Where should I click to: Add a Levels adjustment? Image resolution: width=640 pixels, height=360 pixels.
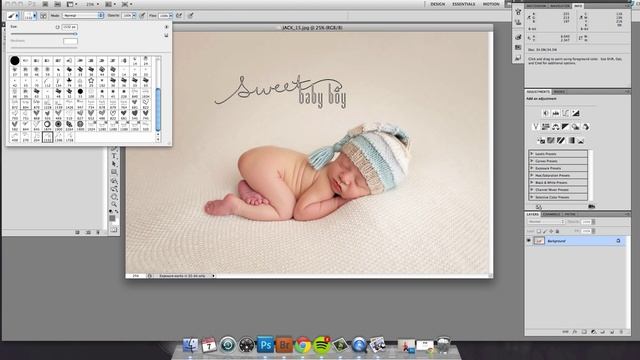point(556,113)
